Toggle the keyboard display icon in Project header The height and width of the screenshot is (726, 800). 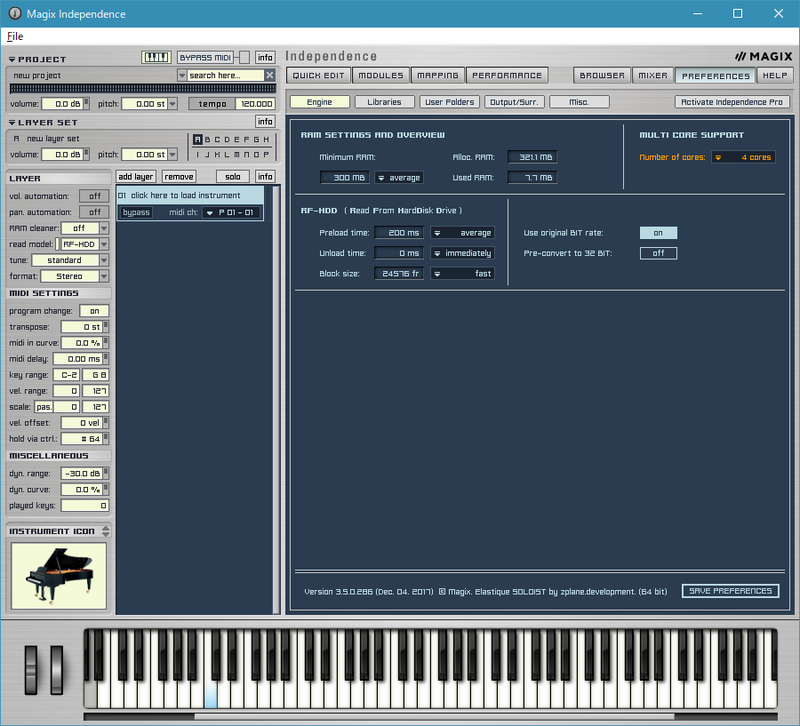[x=156, y=57]
